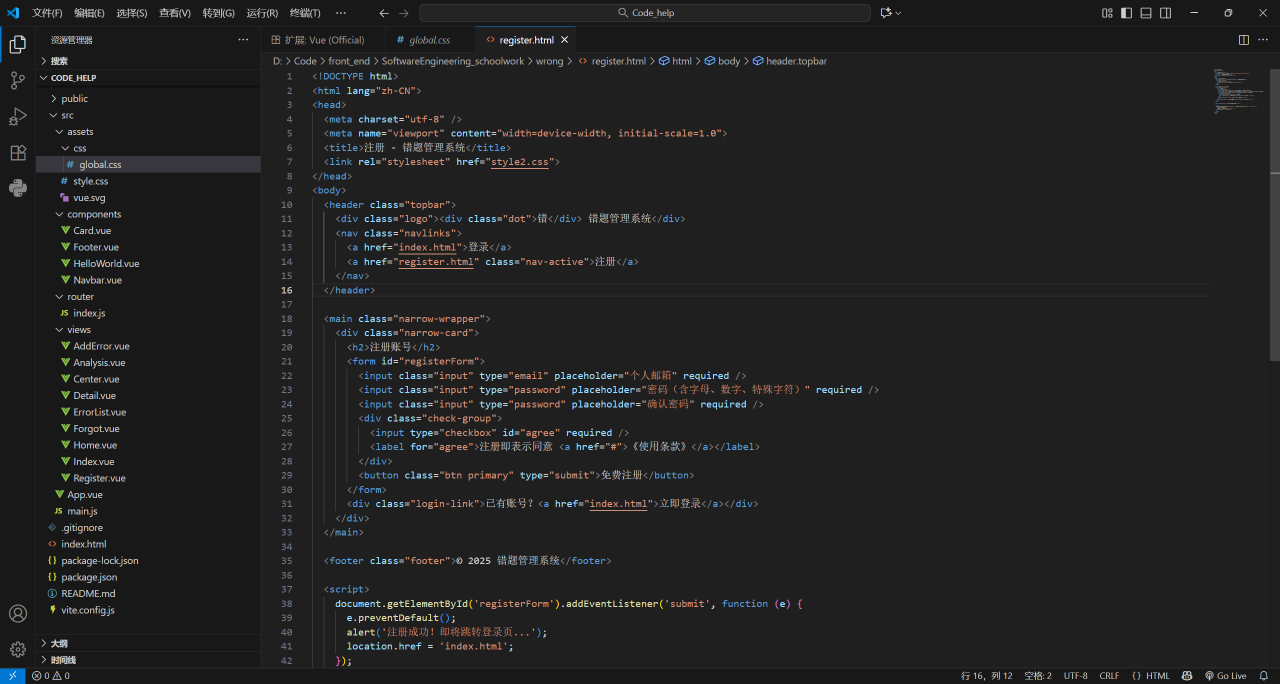Screen dimensions: 1280x684
Task: Open the 文件(F) menu
Action: 47,13
